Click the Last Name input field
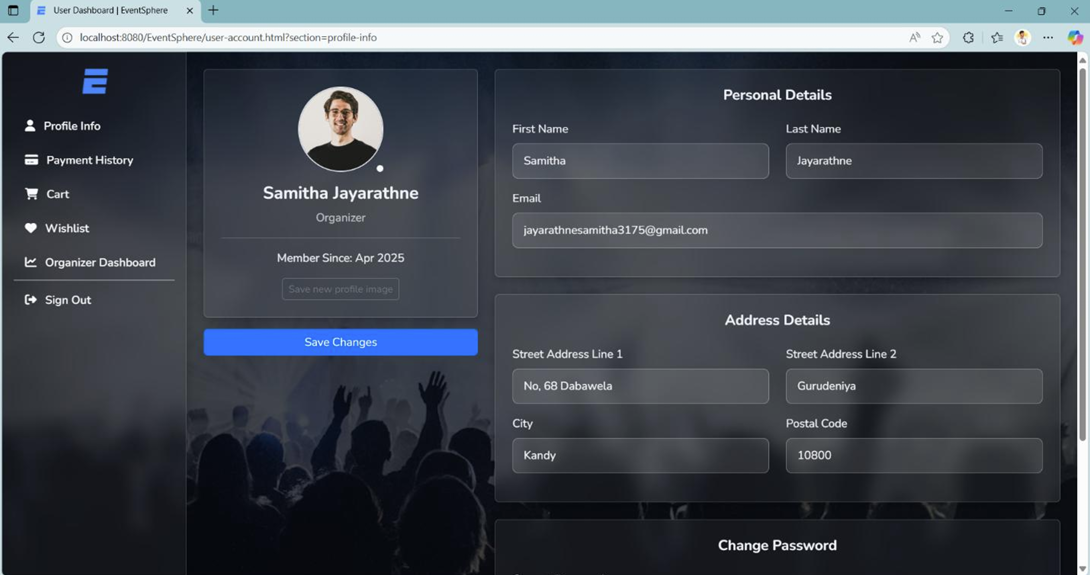 [913, 161]
